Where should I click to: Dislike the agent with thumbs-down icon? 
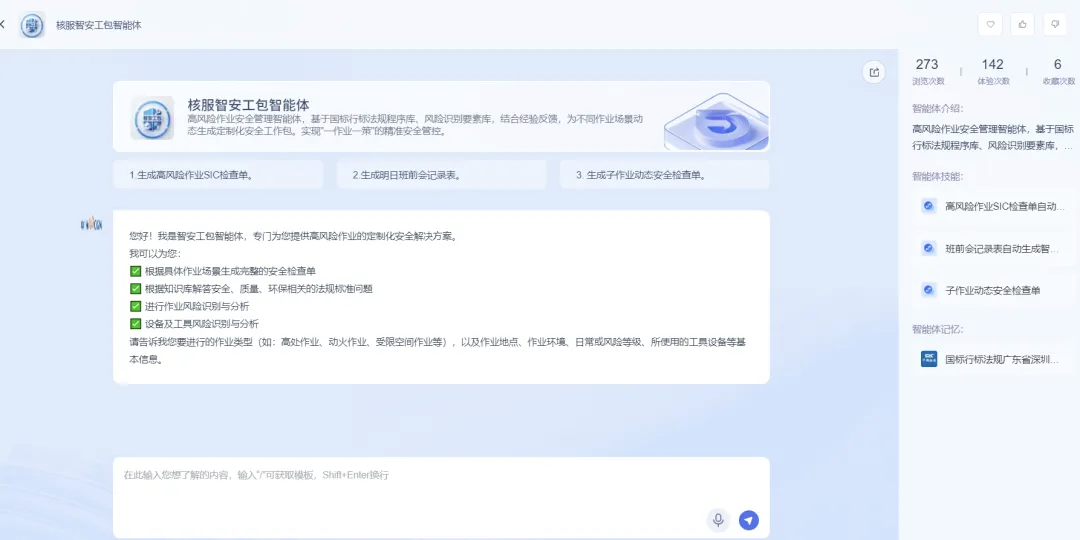click(x=1055, y=24)
